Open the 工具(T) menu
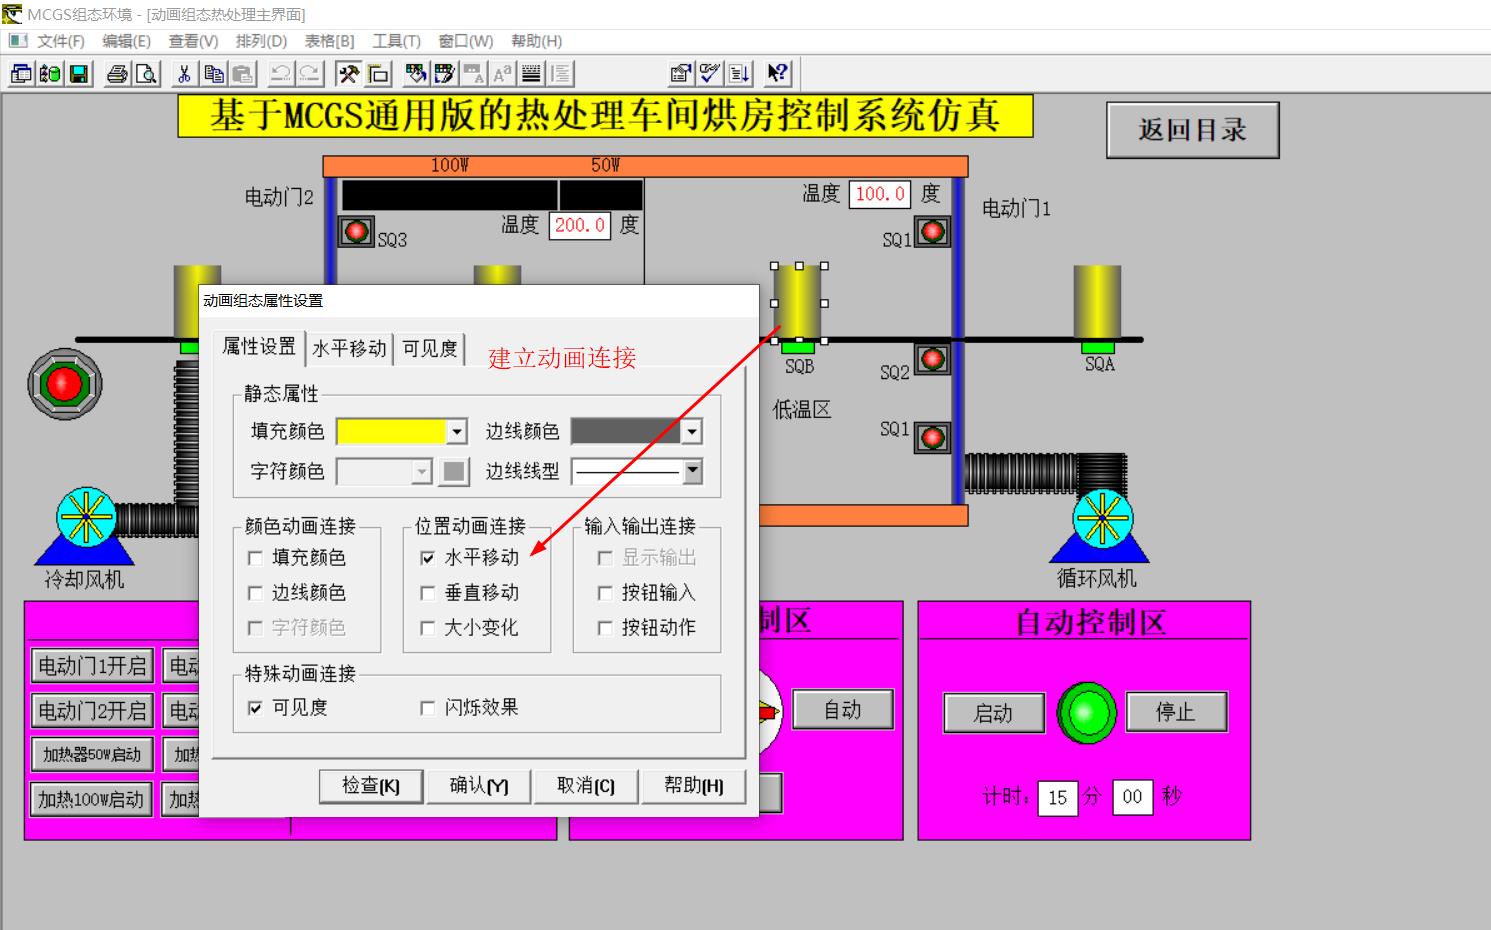This screenshot has height=930, width=1491. [x=396, y=41]
